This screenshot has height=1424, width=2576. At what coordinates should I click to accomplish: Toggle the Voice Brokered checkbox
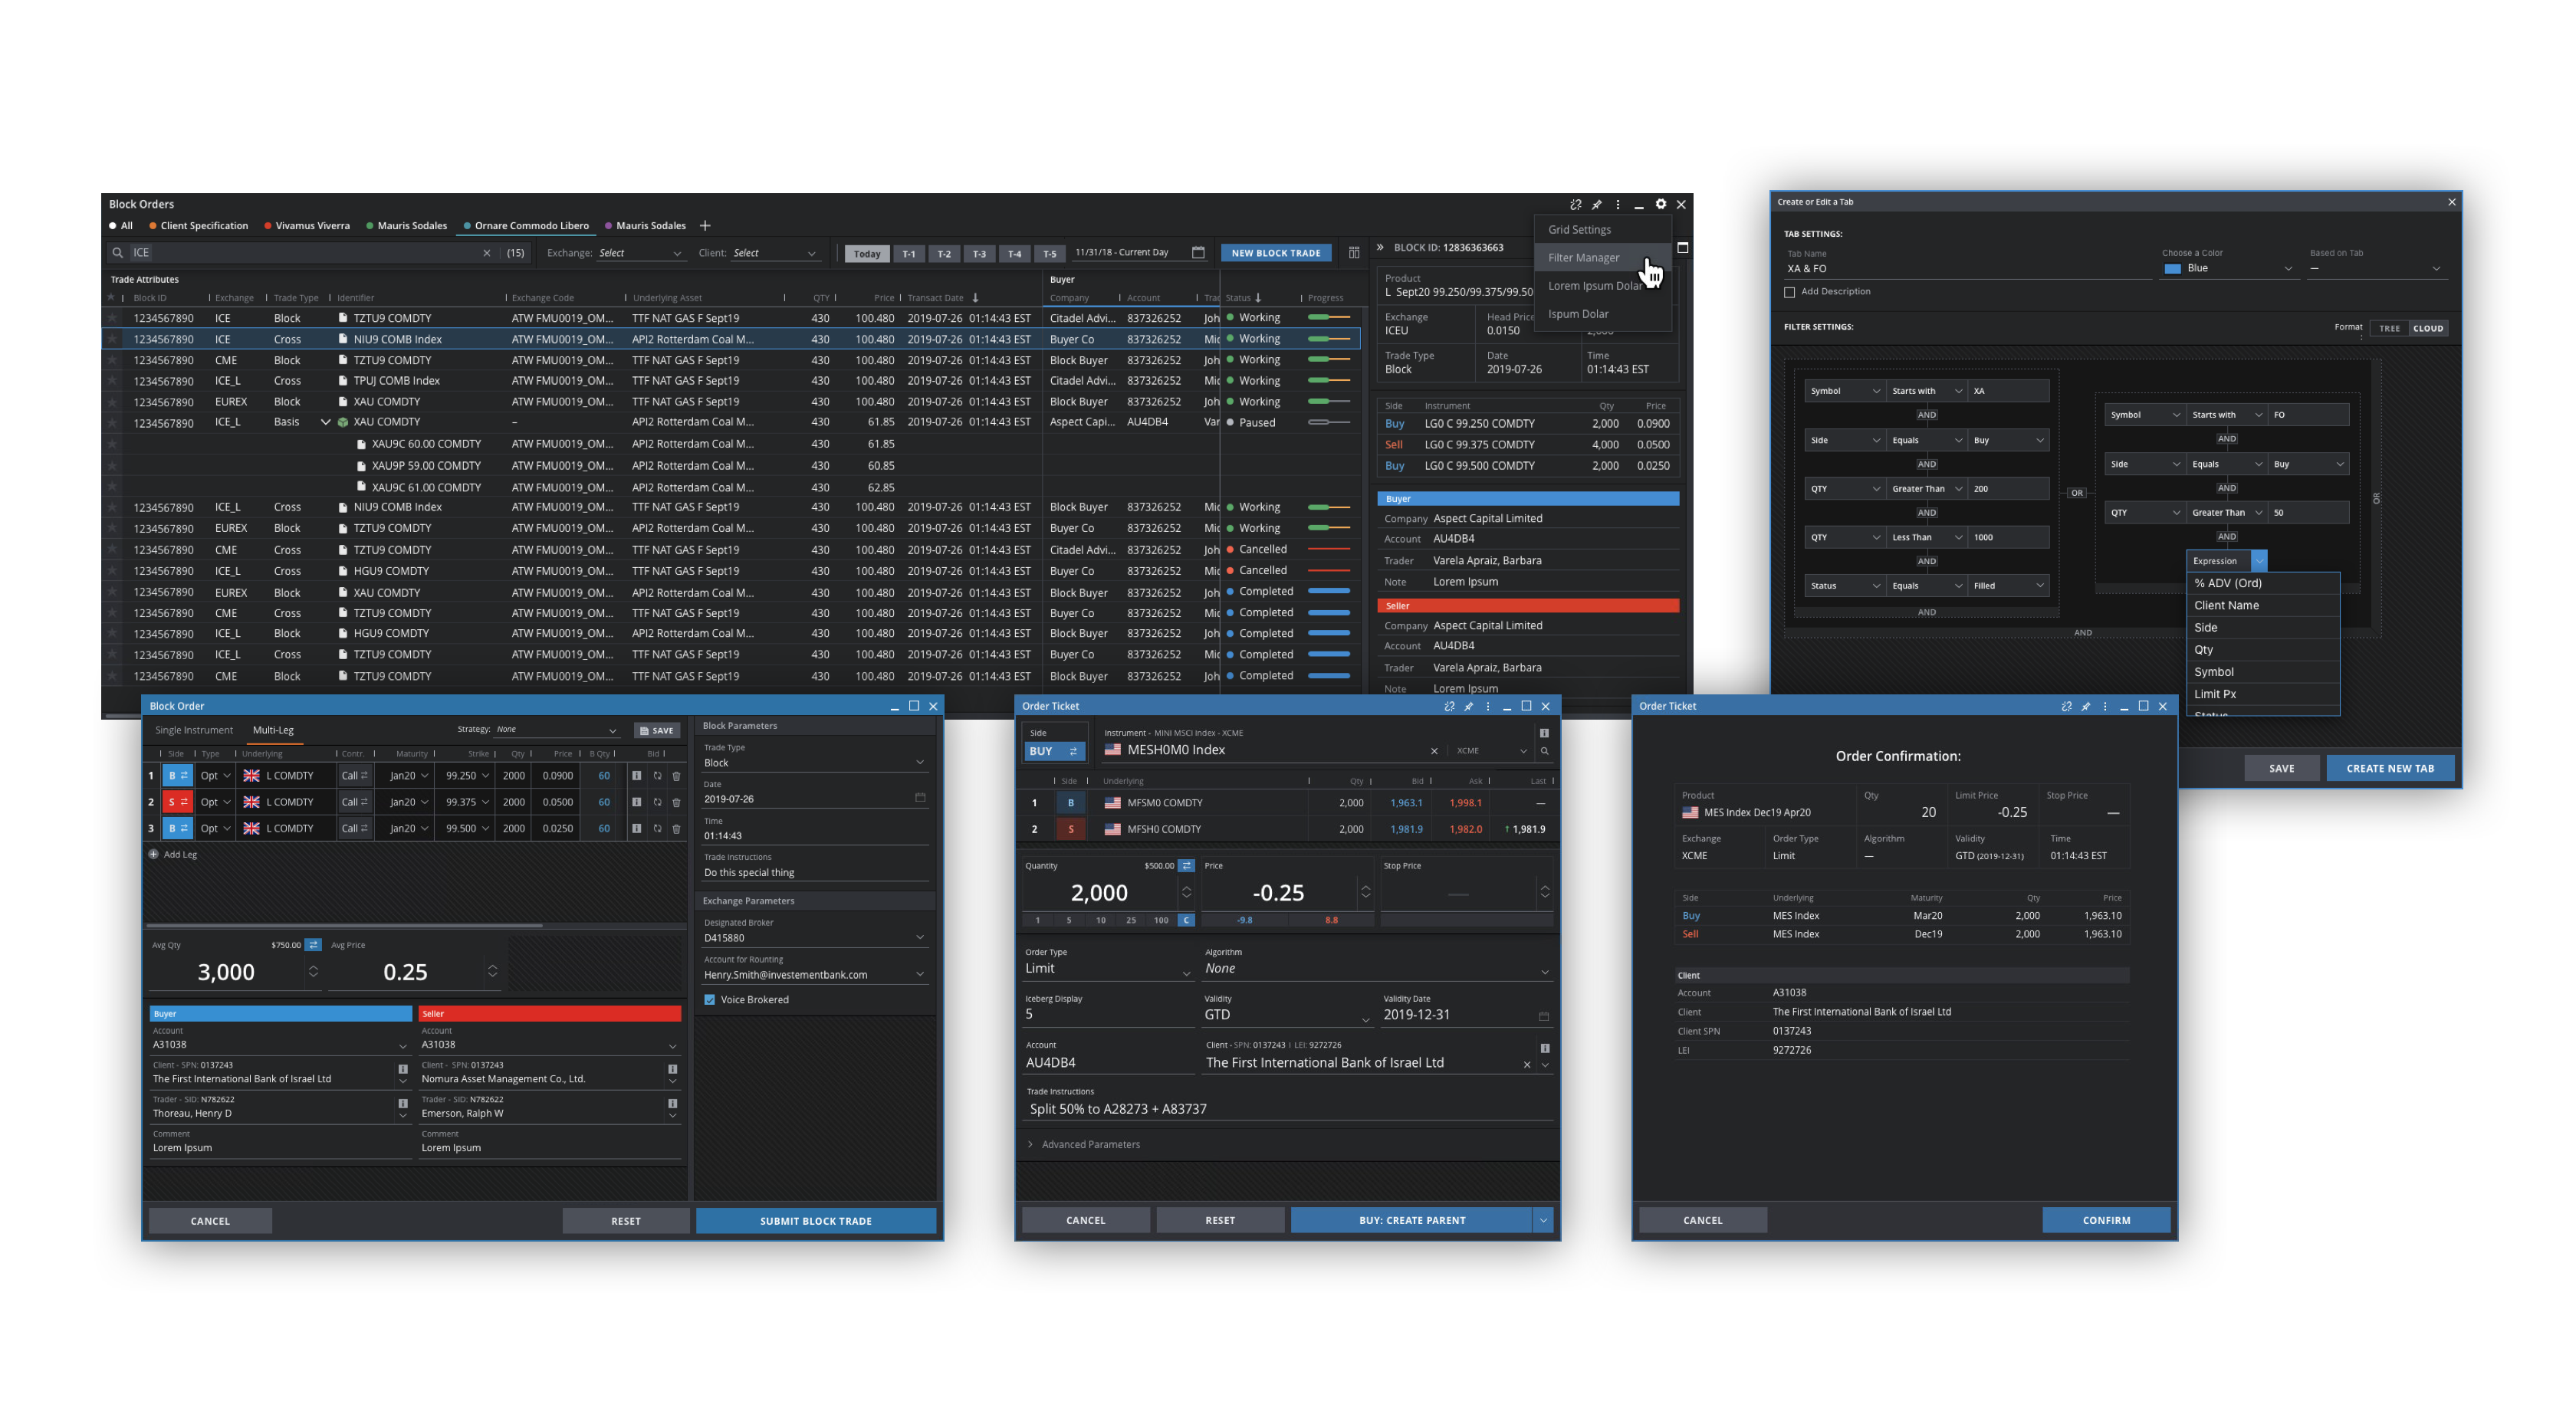(710, 1000)
